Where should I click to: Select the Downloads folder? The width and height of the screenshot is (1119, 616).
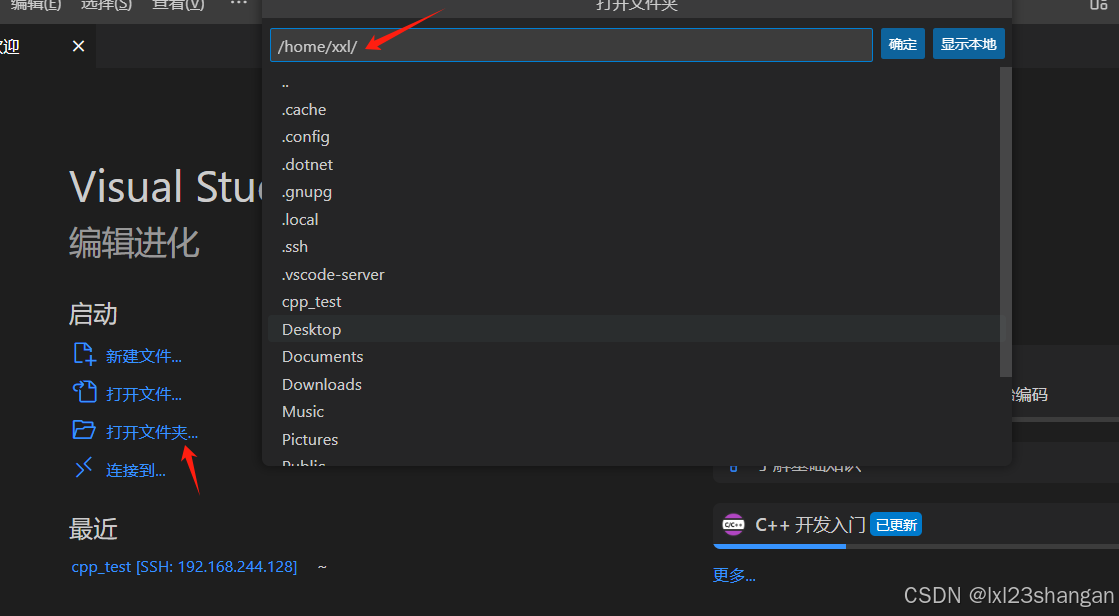point(633,384)
